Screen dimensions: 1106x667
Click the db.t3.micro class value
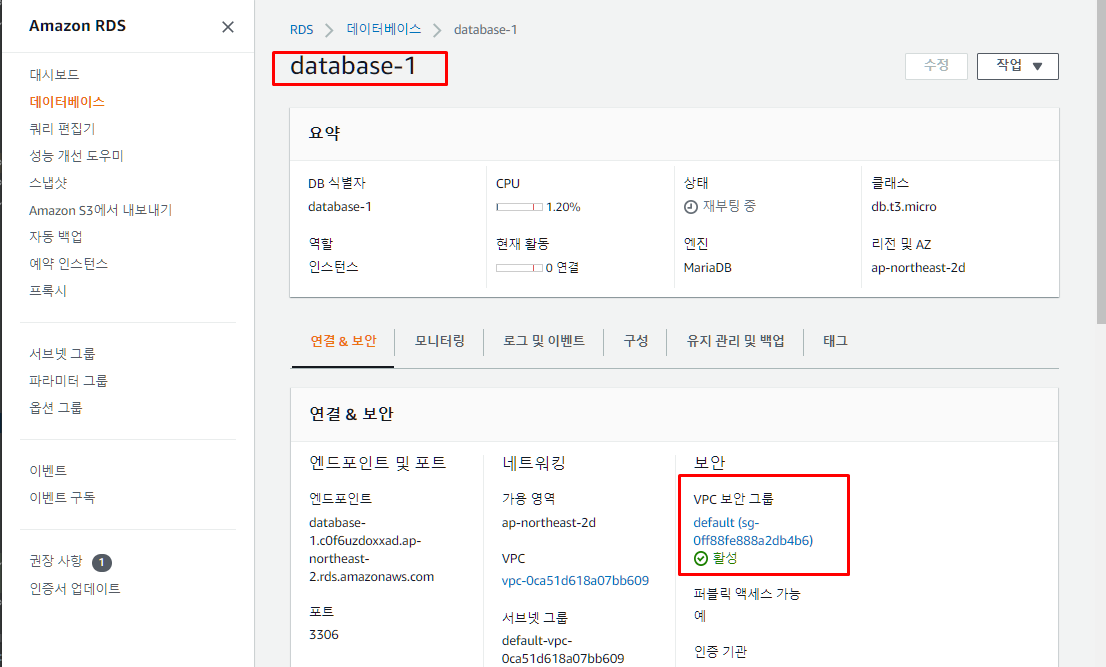904,207
